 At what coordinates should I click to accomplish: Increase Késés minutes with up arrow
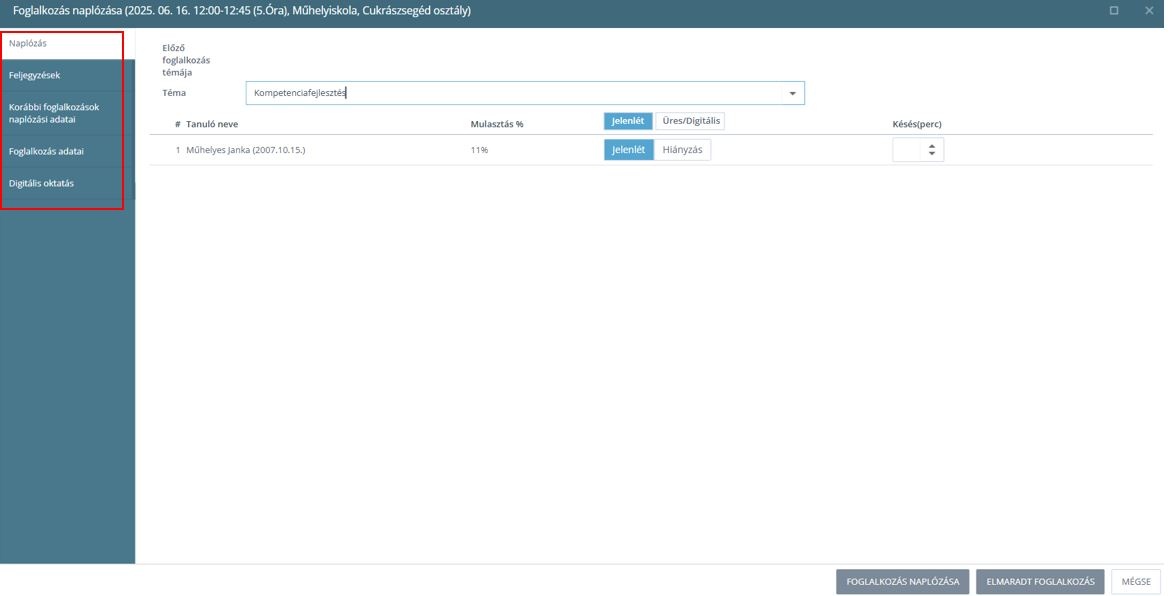pos(931,146)
